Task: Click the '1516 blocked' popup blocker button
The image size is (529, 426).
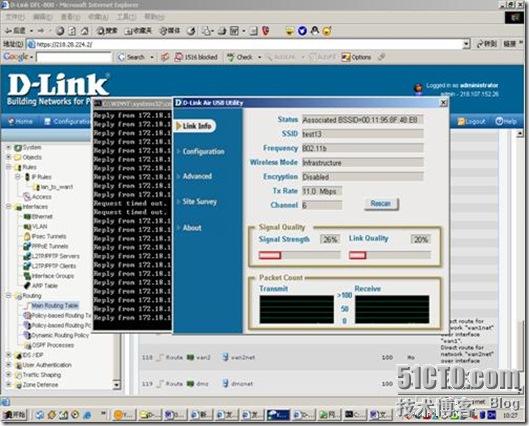Action: point(196,57)
